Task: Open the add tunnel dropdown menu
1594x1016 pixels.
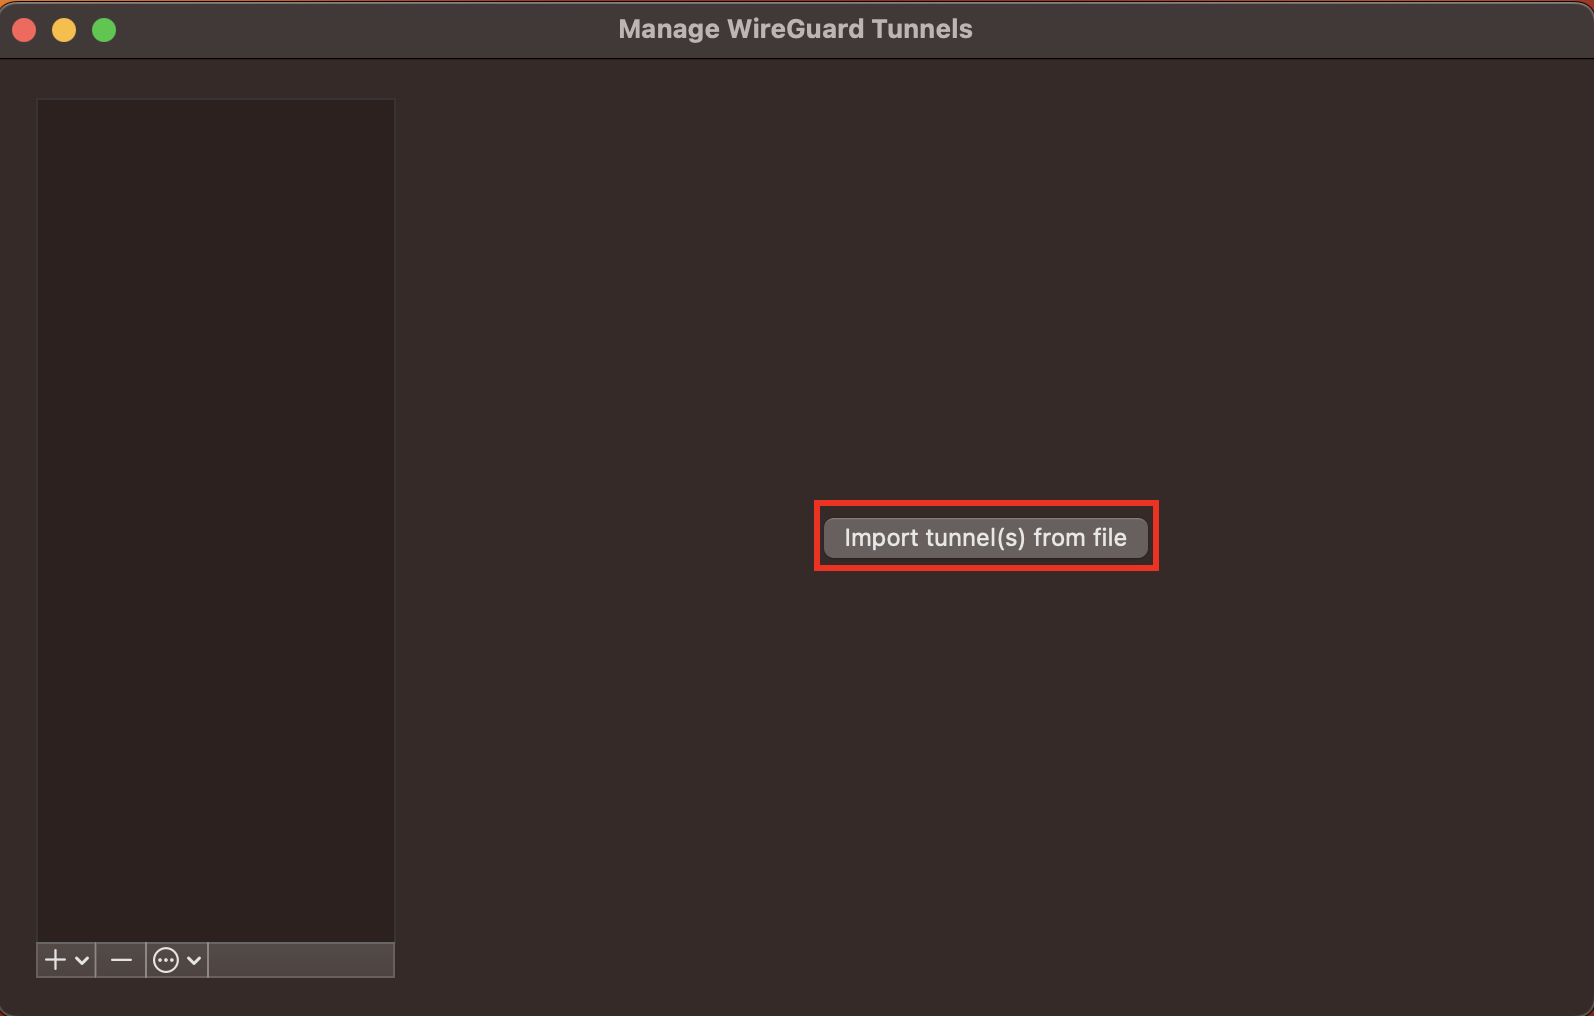Action: [x=66, y=960]
